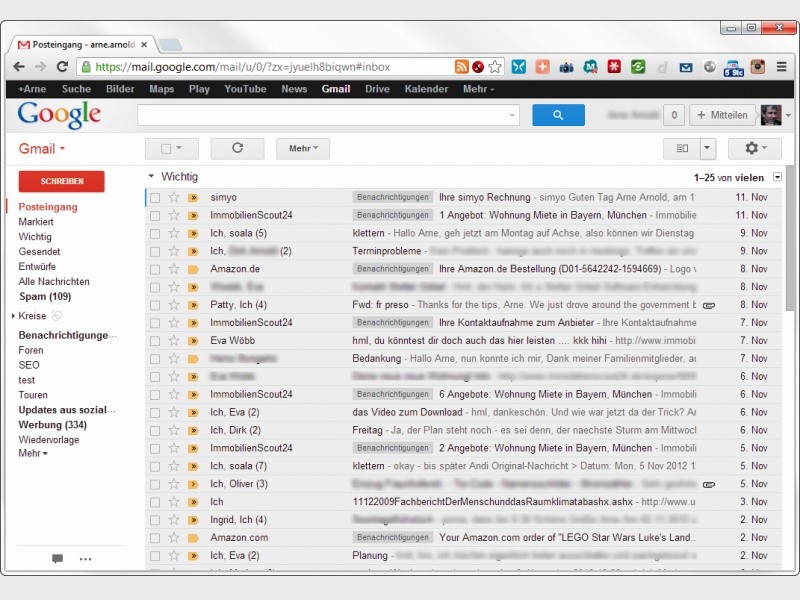Image resolution: width=800 pixels, height=600 pixels.
Task: Open the section options dropdown beside 1–25 von vielen
Action: click(777, 177)
